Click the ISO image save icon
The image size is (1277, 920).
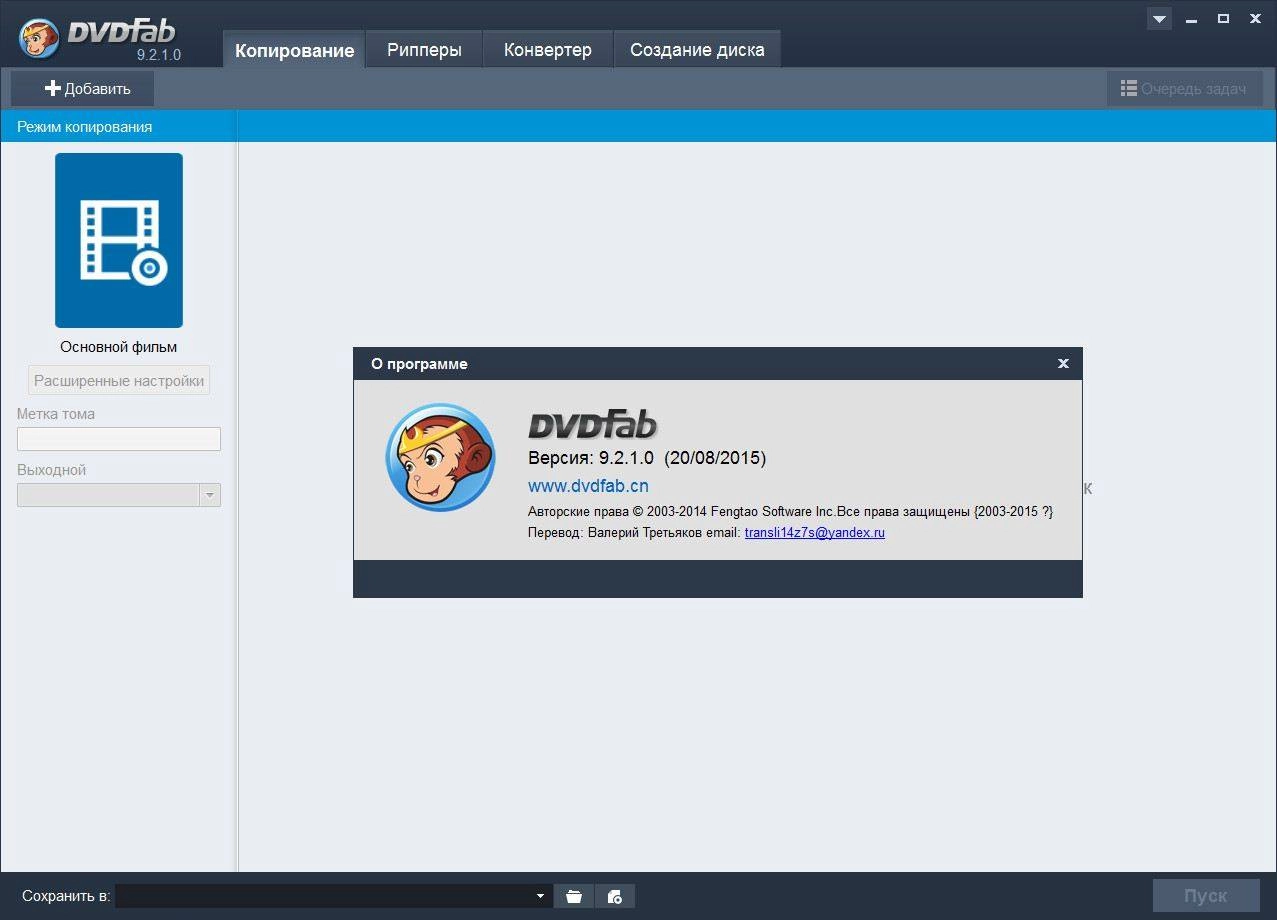pos(615,896)
